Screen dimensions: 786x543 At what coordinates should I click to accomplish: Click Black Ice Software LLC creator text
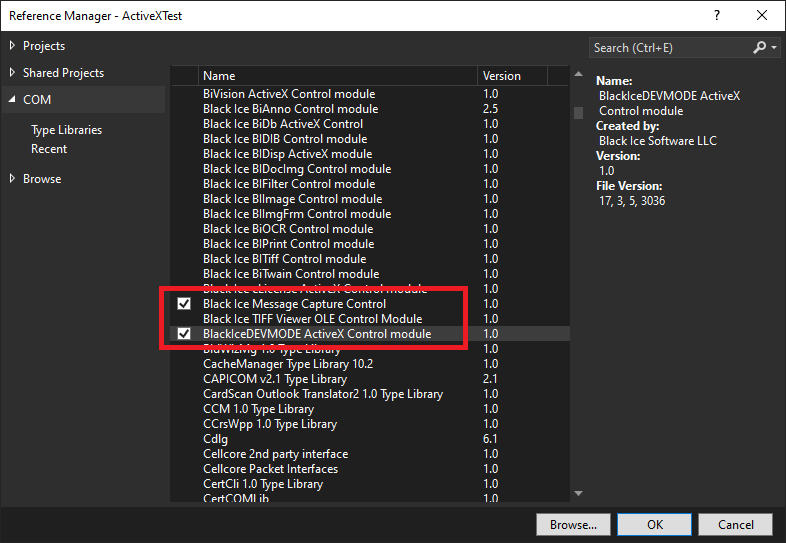(x=658, y=141)
